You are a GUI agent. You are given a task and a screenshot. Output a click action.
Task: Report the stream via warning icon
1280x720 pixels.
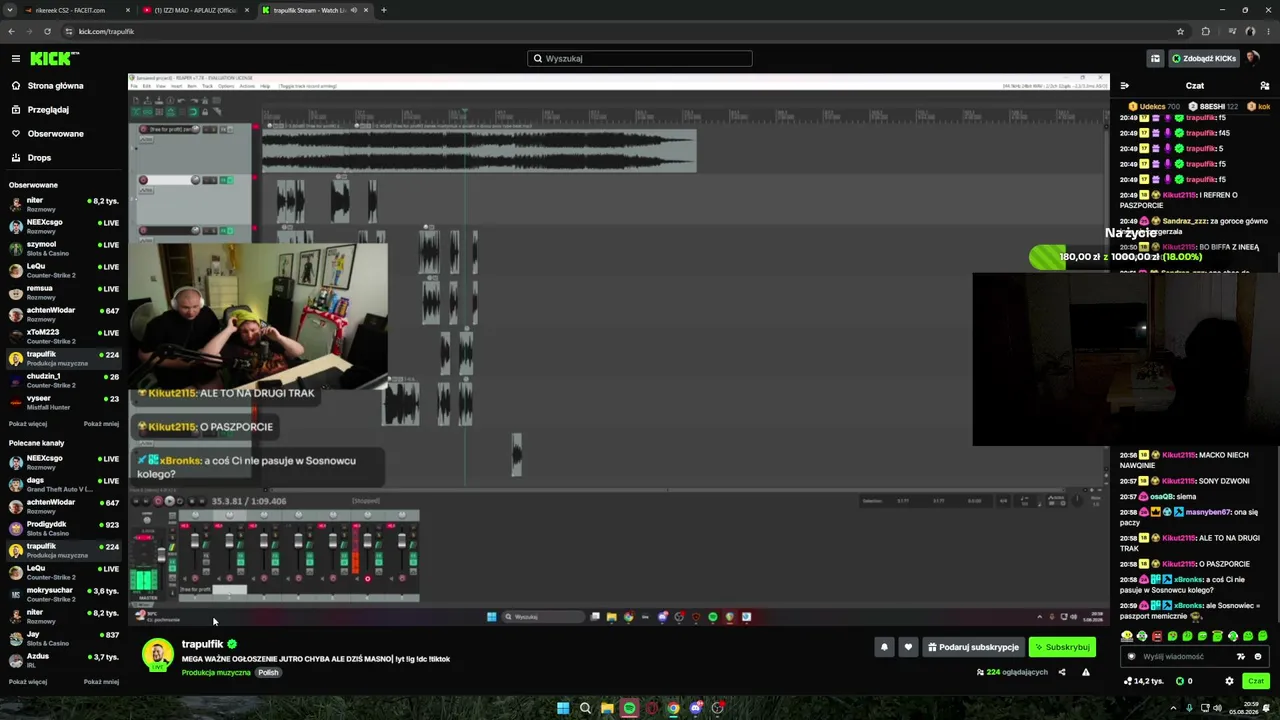[1086, 672]
